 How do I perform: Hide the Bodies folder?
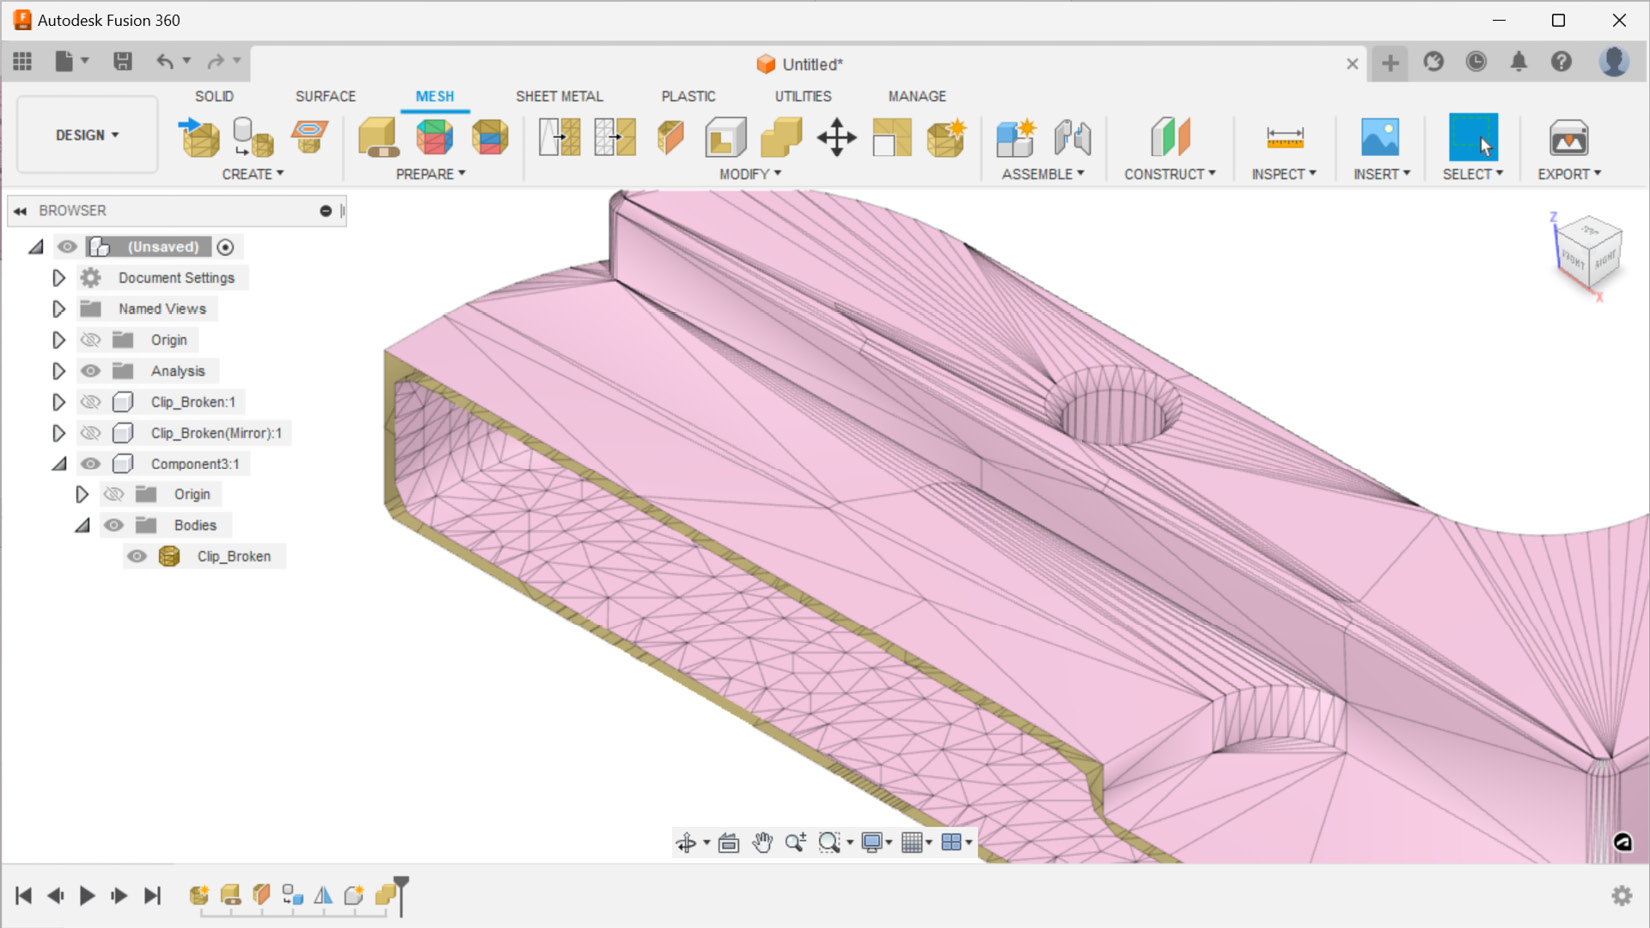tap(114, 525)
